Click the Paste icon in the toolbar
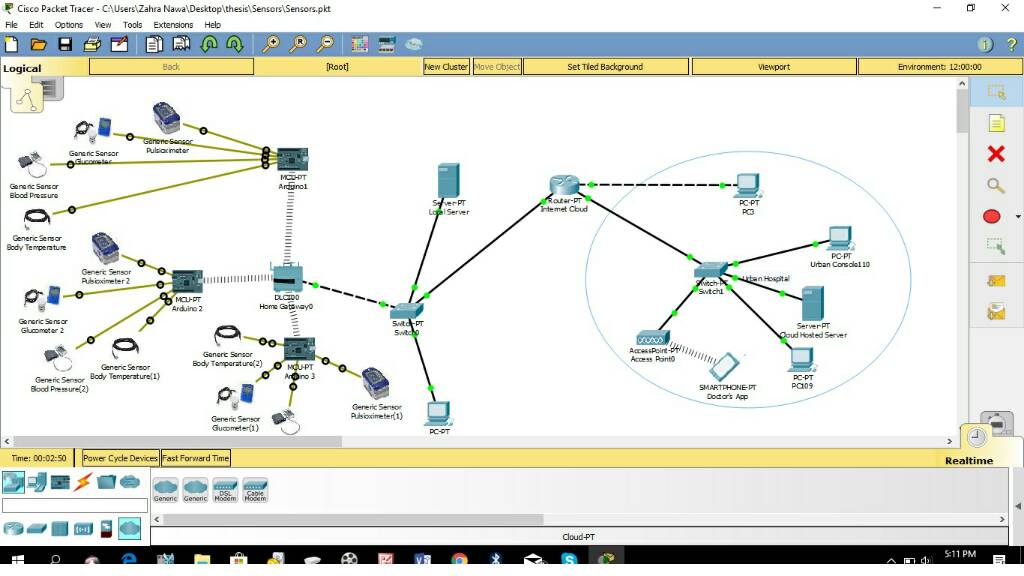1024x576 pixels. click(x=182, y=44)
